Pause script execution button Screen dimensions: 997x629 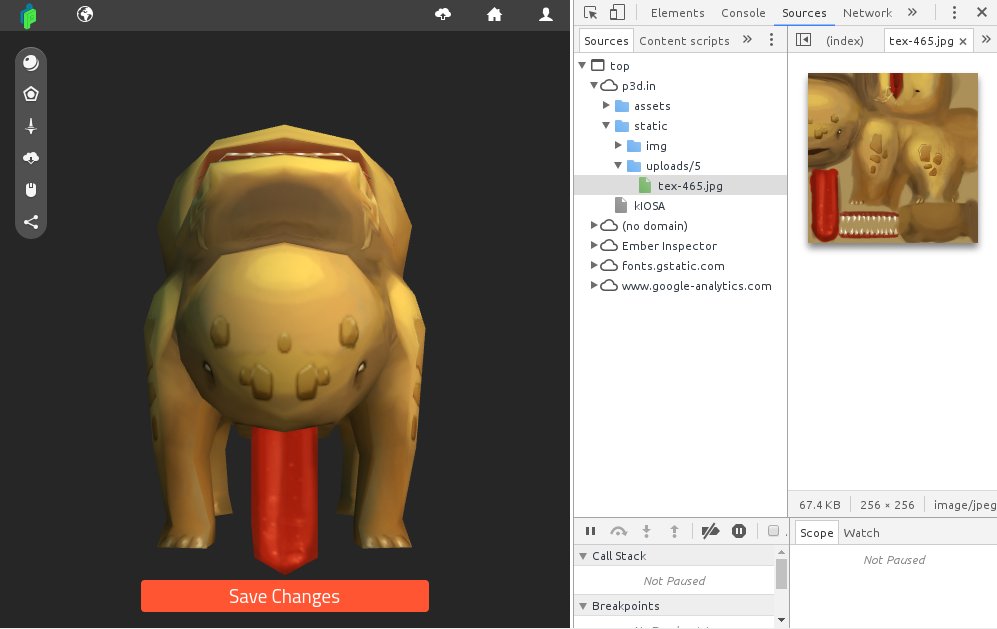coord(590,531)
